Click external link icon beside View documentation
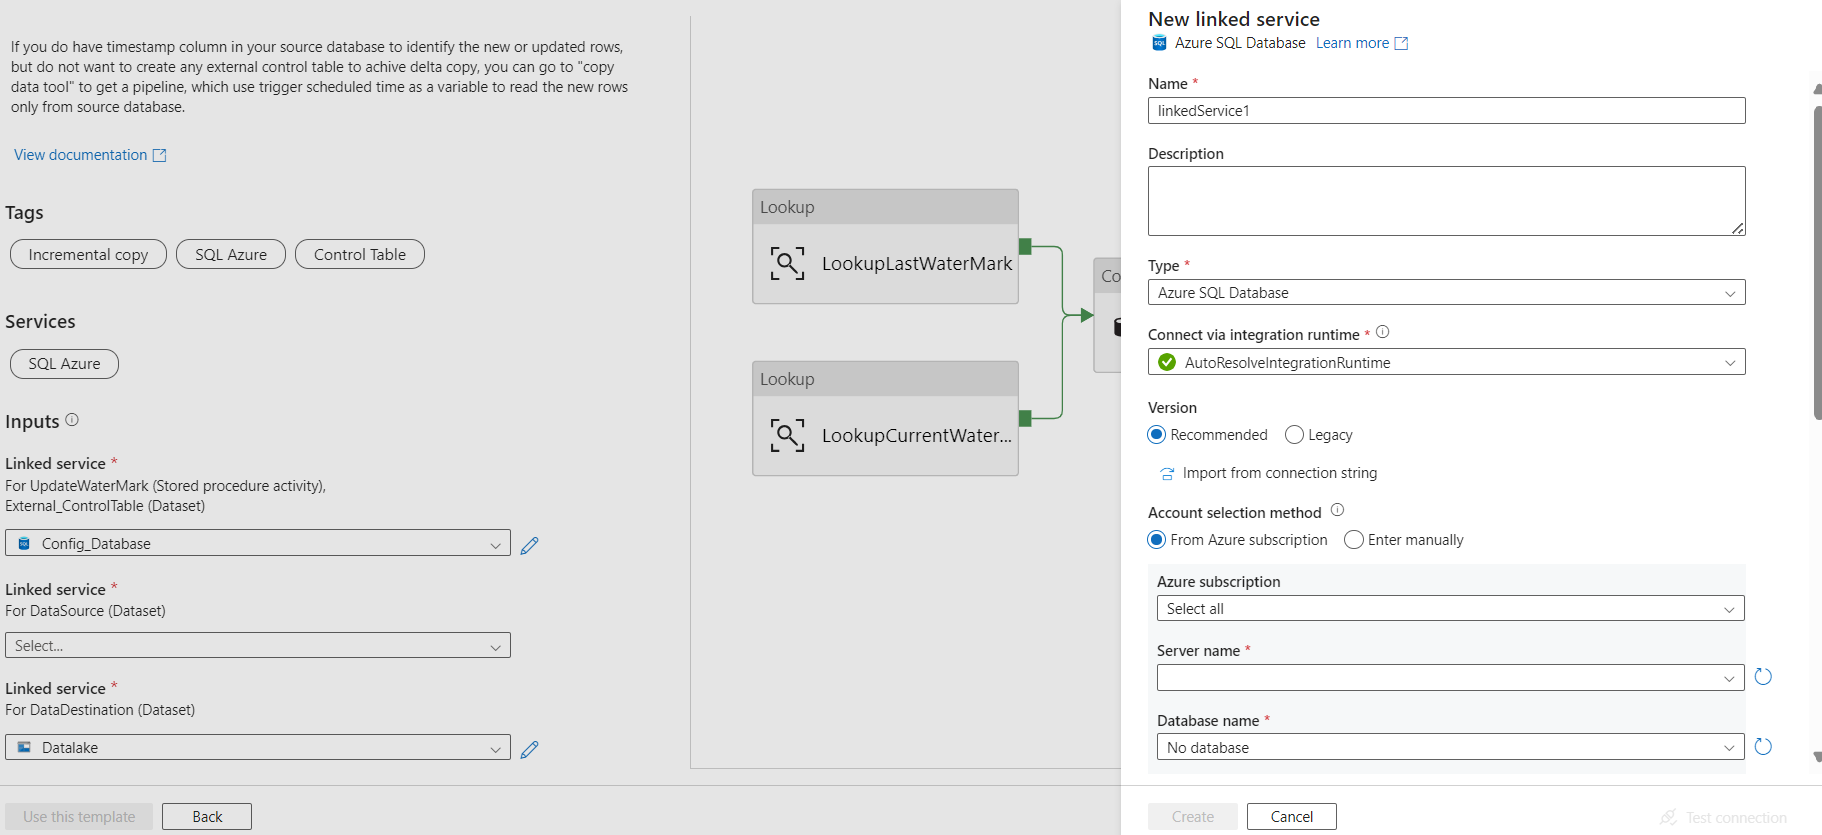Screen dimensions: 1822x835 click(x=159, y=155)
